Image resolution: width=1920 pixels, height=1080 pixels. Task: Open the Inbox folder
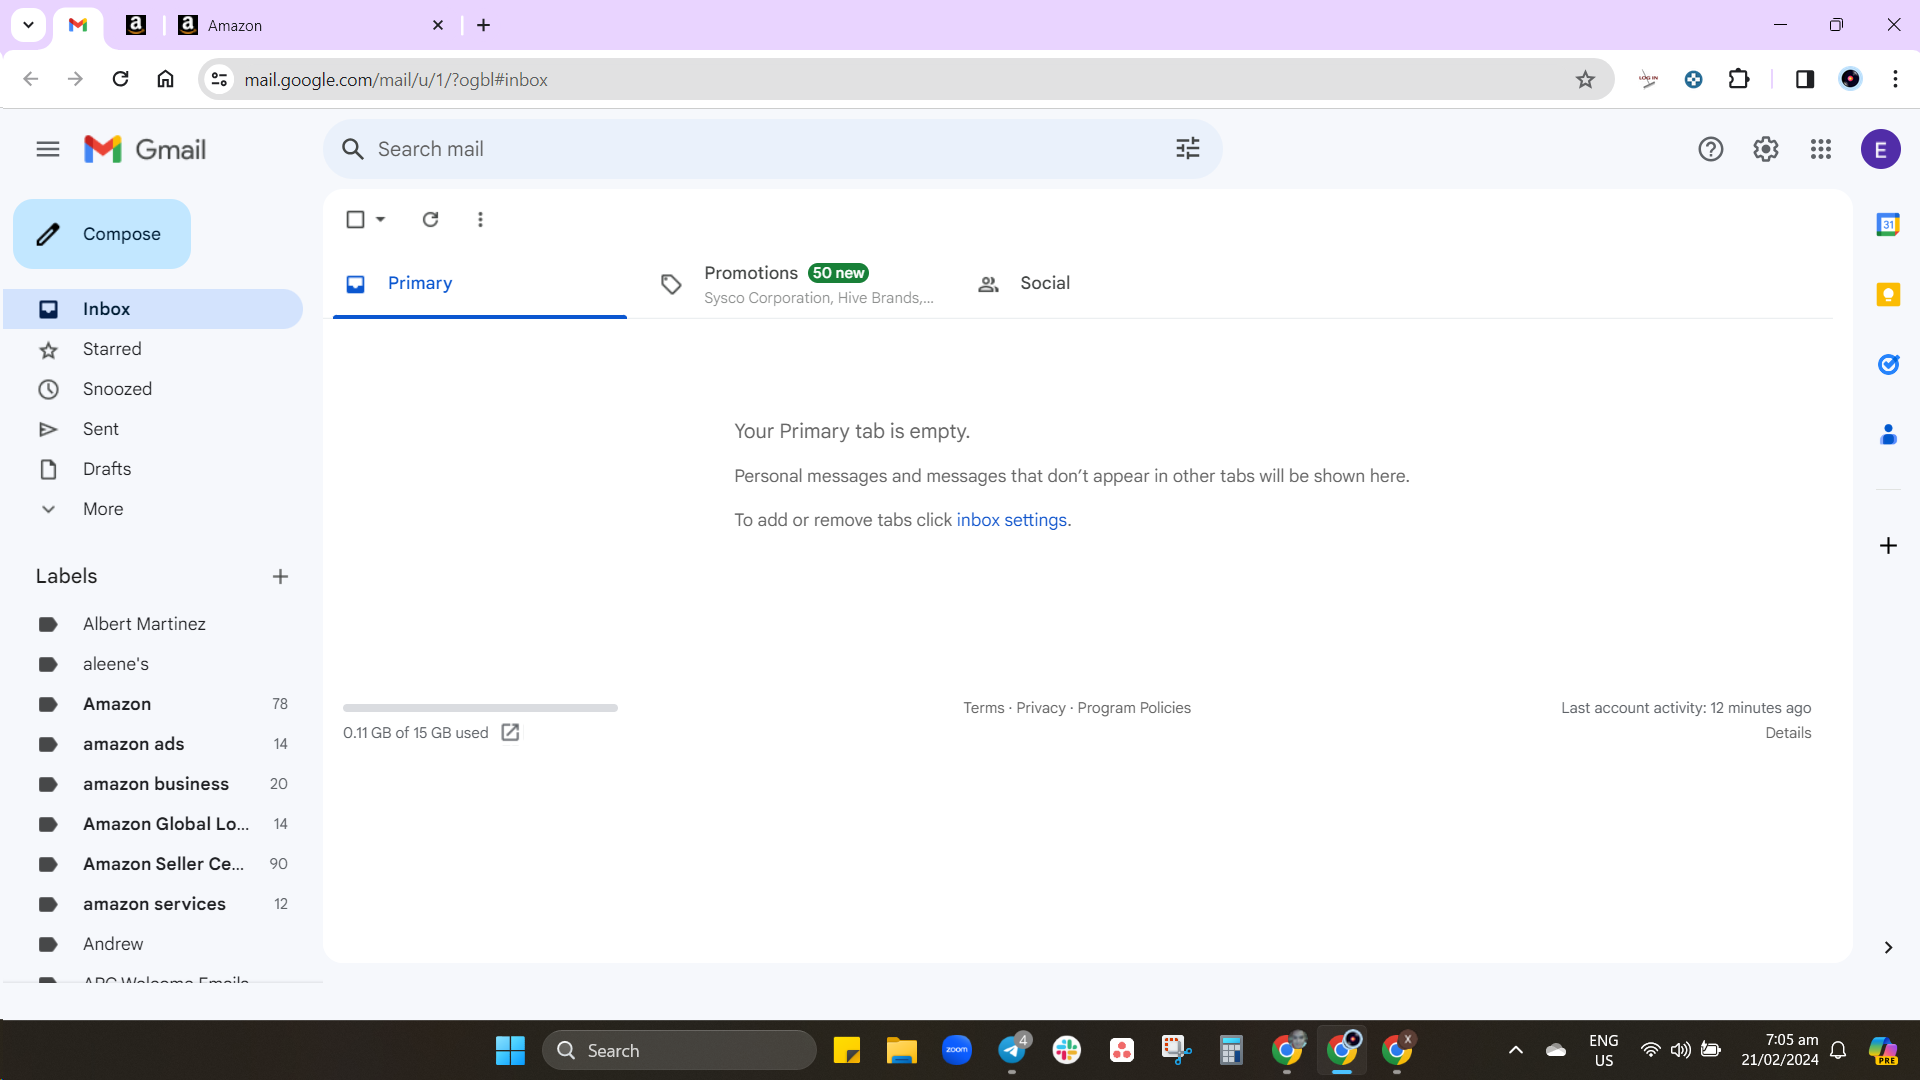pos(152,309)
